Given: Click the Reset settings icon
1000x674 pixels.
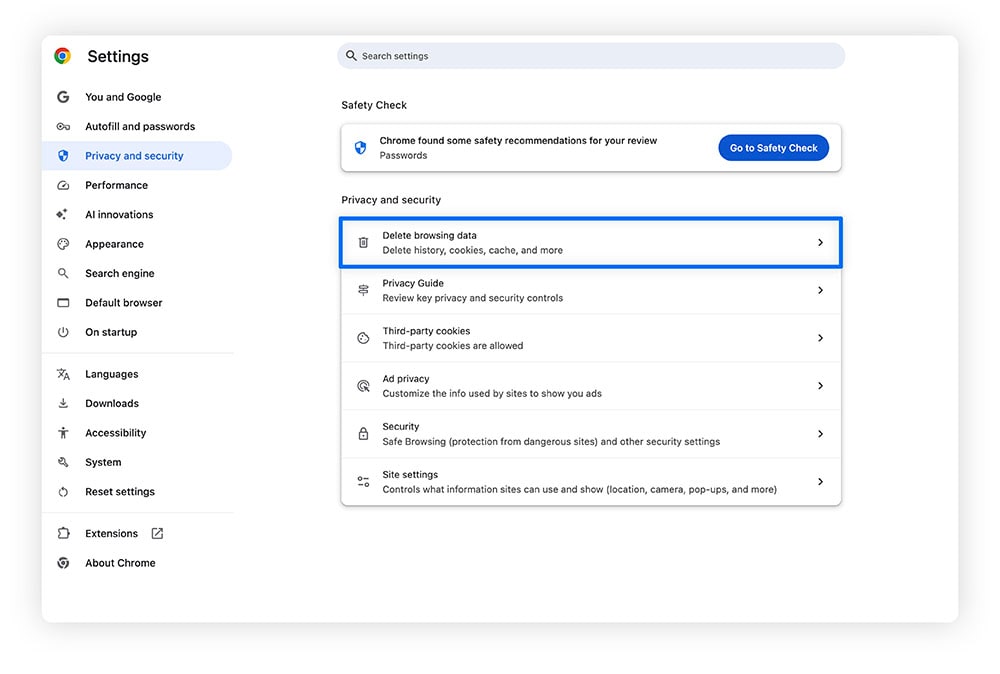Looking at the screenshot, I should (x=63, y=491).
